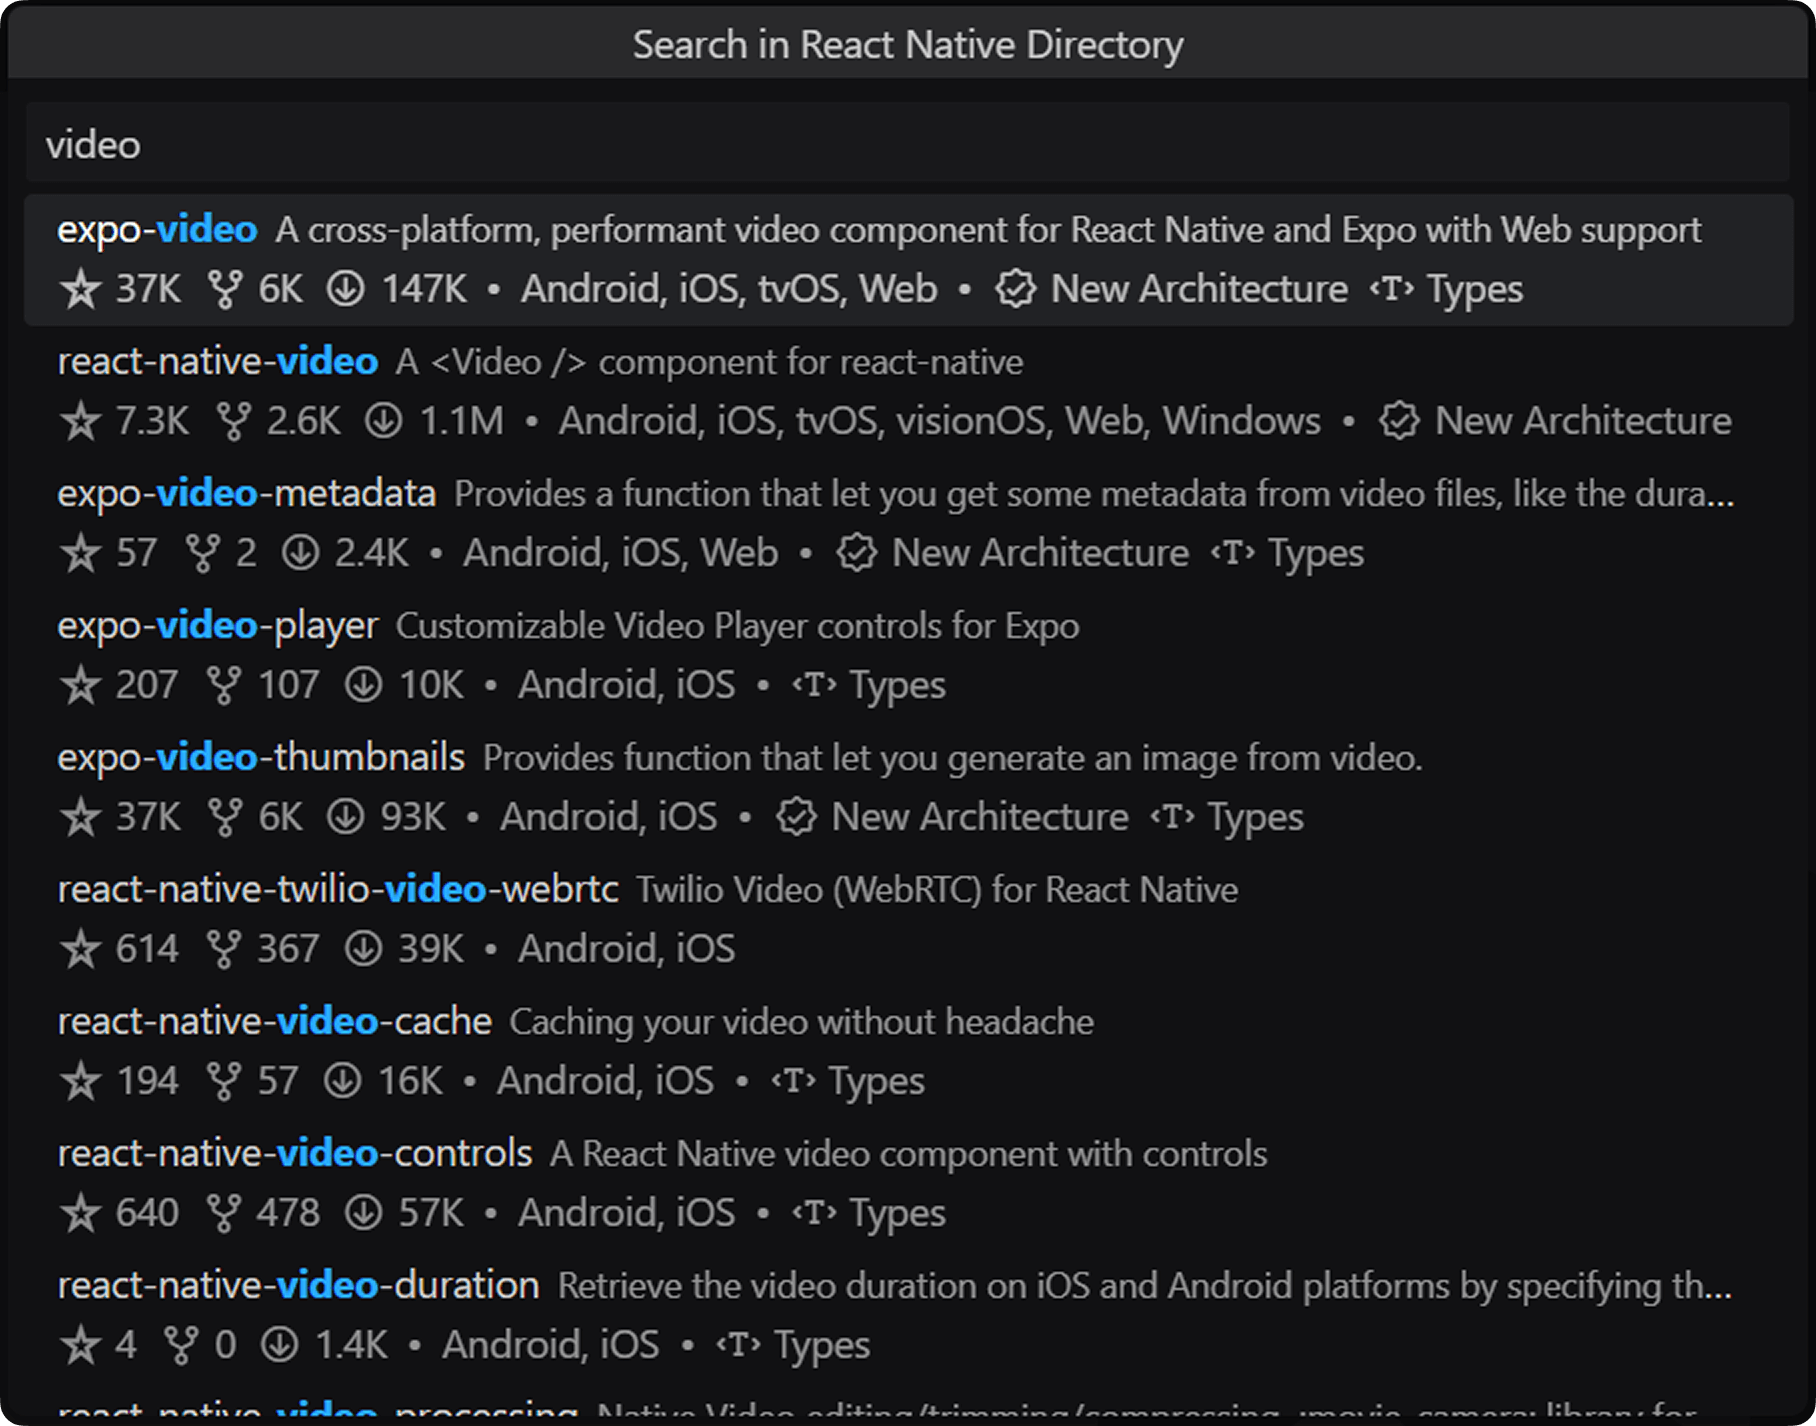Click New Architecture badge icon on react-native-video

coord(1399,421)
